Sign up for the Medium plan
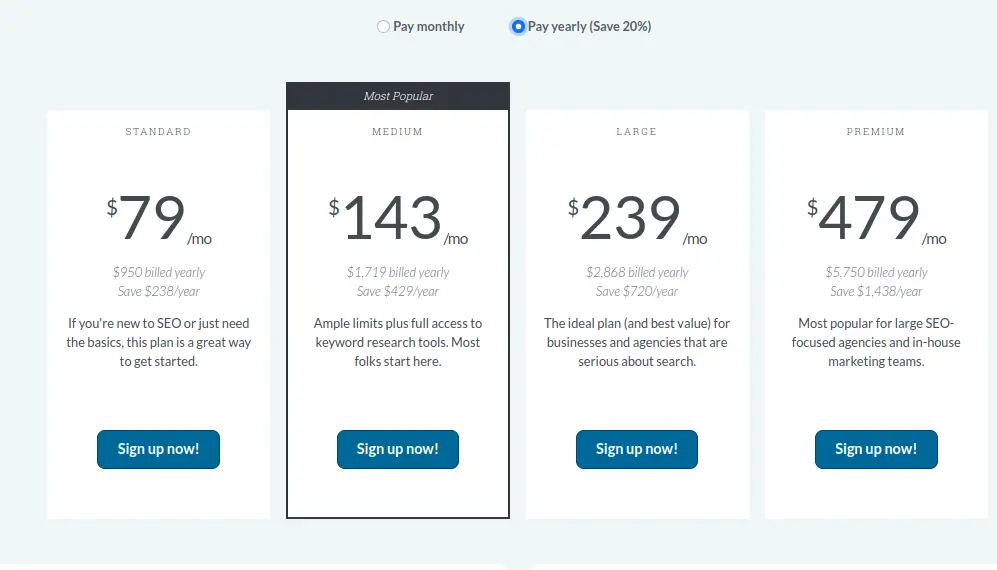997x570 pixels. click(x=397, y=449)
